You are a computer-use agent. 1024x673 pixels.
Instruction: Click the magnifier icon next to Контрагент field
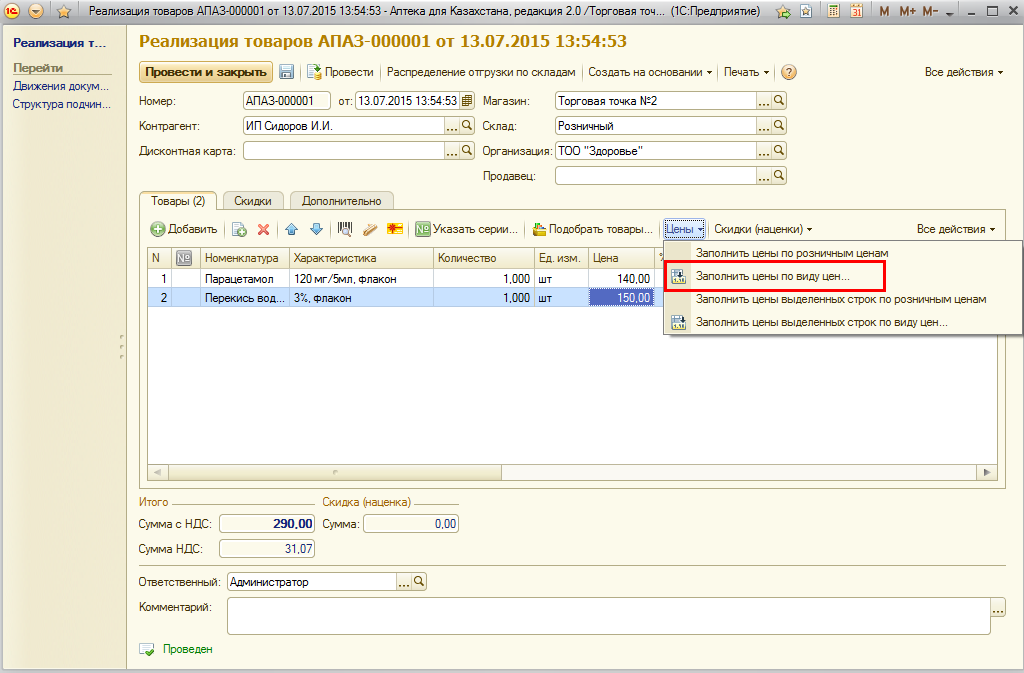point(467,126)
